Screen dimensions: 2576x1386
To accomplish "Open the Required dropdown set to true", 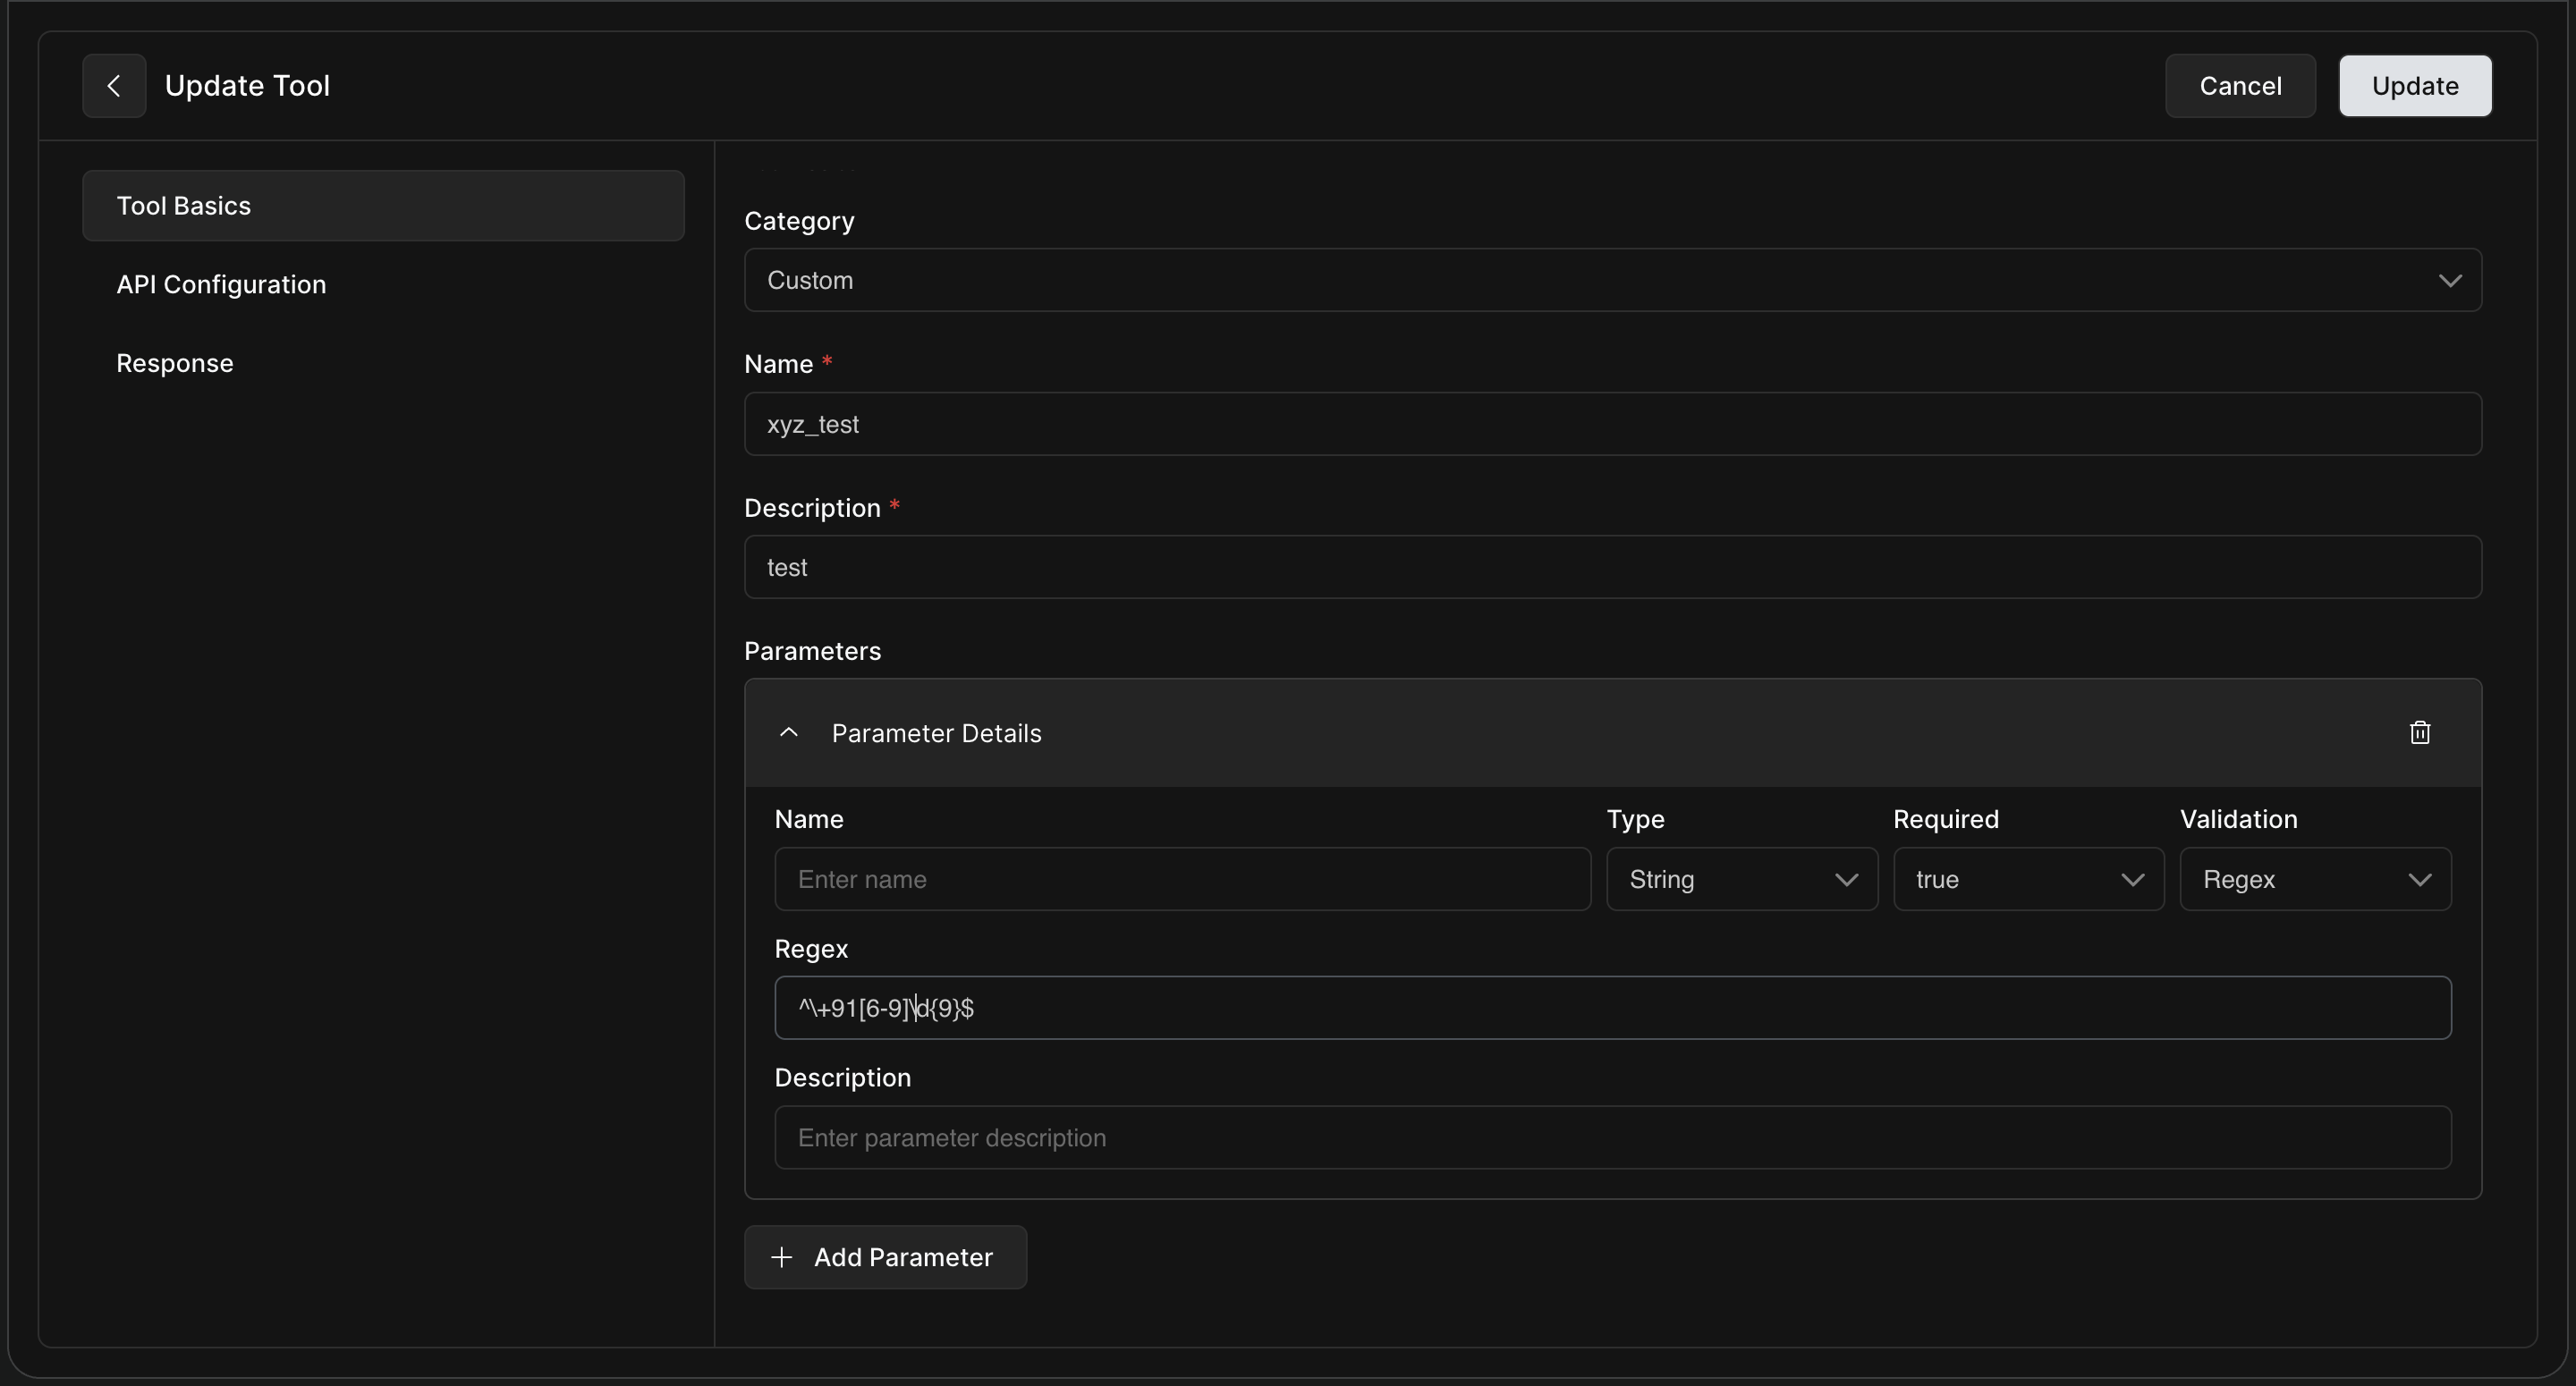I will coord(2028,879).
